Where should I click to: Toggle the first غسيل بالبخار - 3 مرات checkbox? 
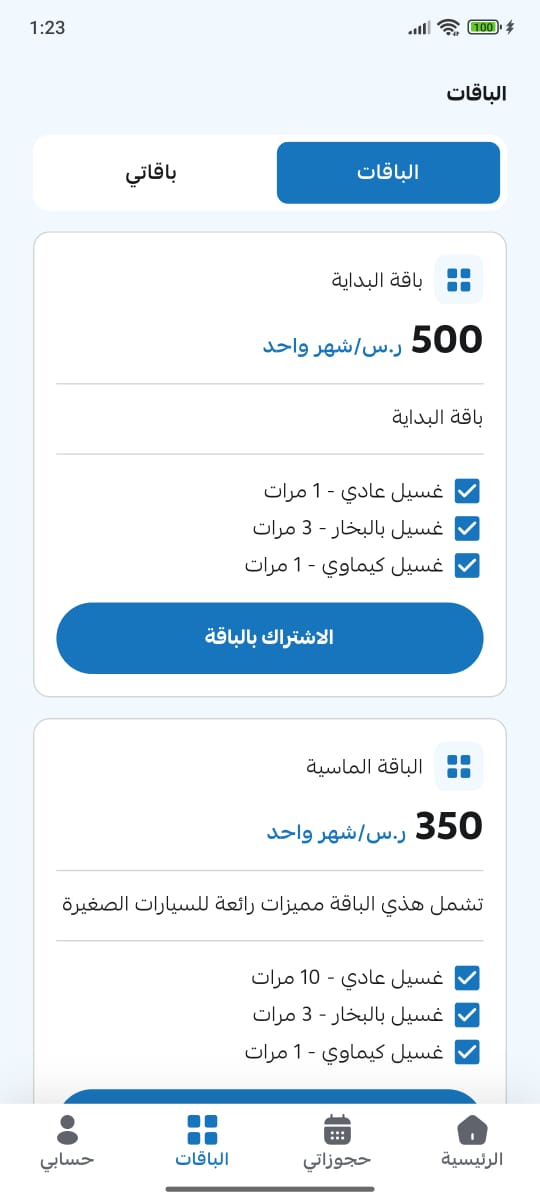coord(467,528)
